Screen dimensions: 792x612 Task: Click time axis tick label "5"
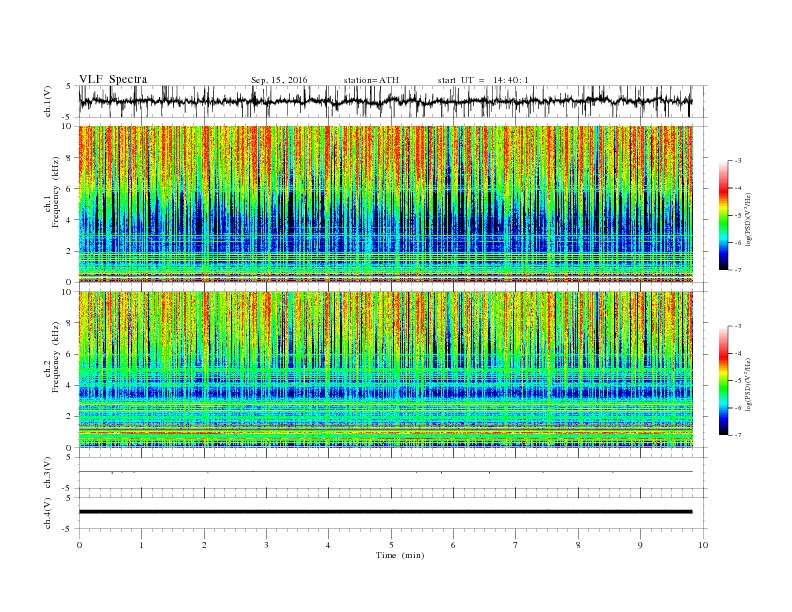[x=391, y=545]
